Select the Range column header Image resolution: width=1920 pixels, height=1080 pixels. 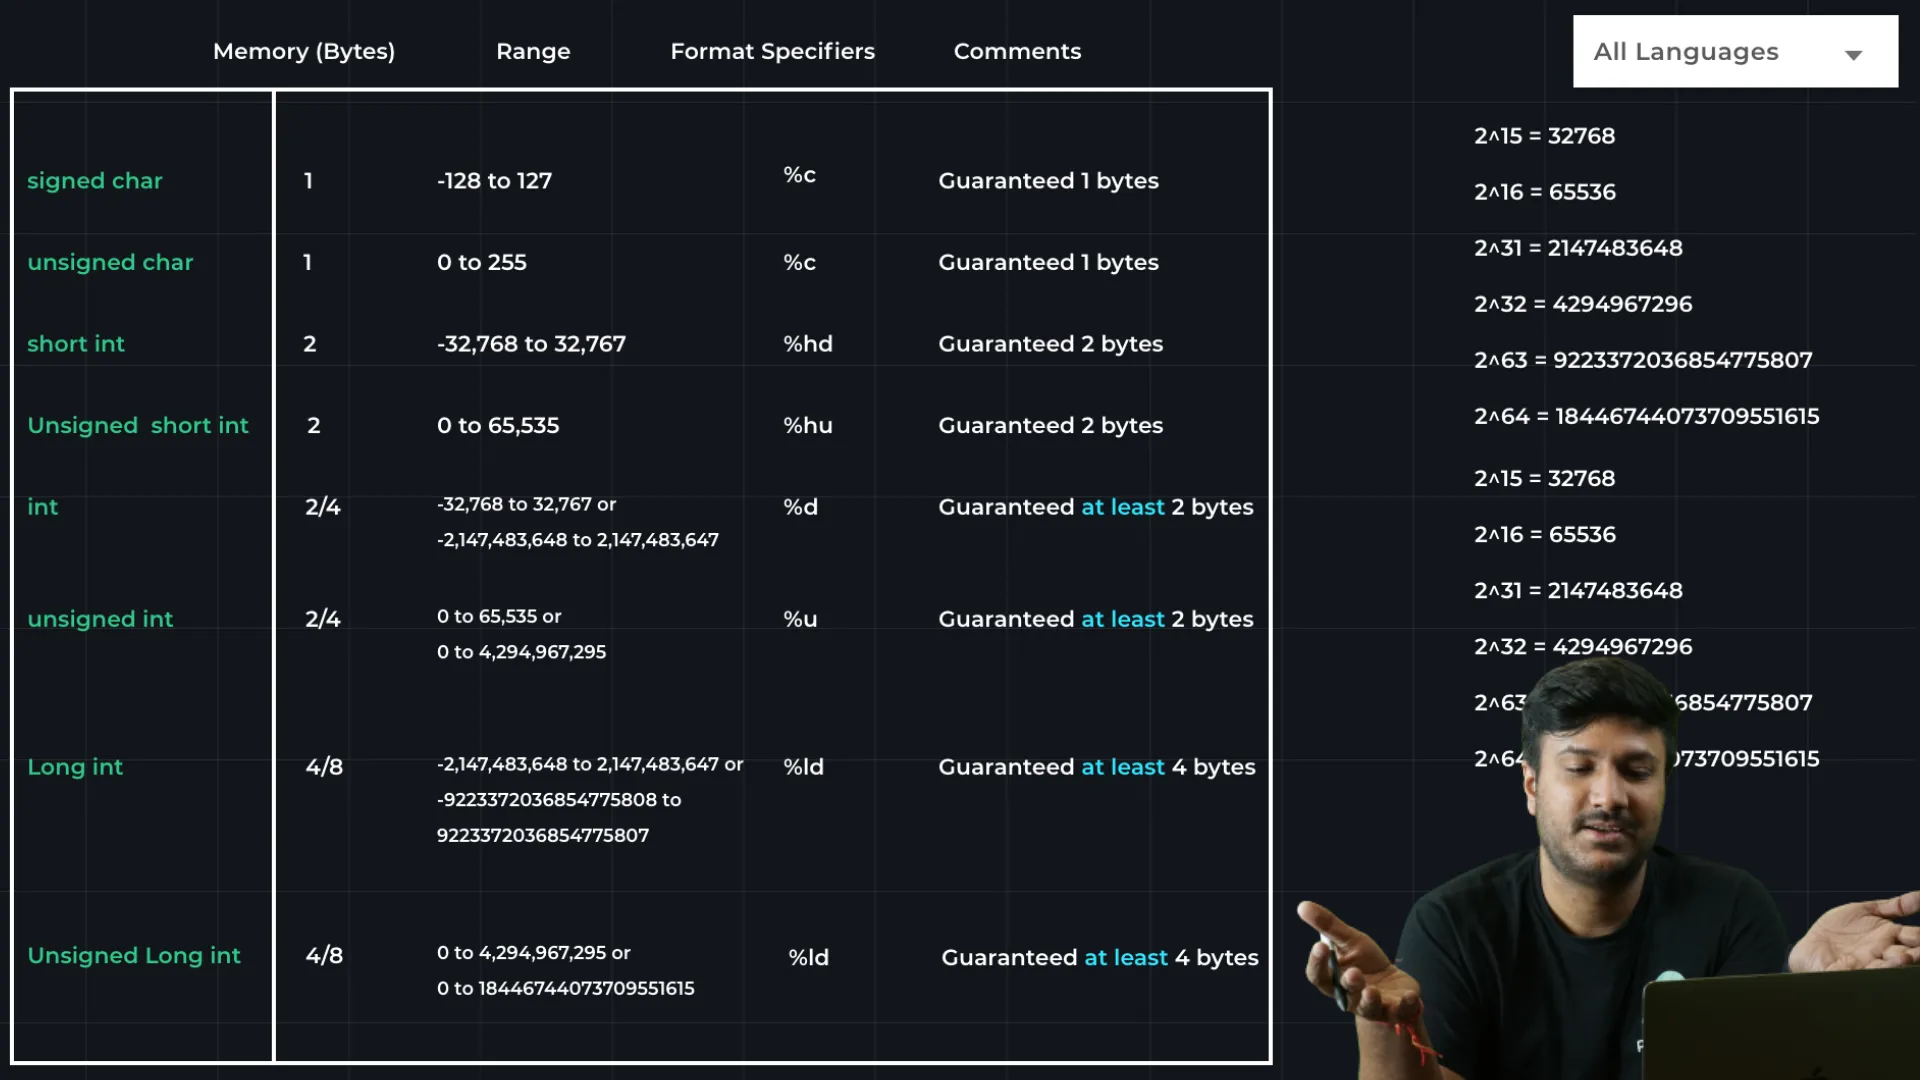(x=533, y=51)
